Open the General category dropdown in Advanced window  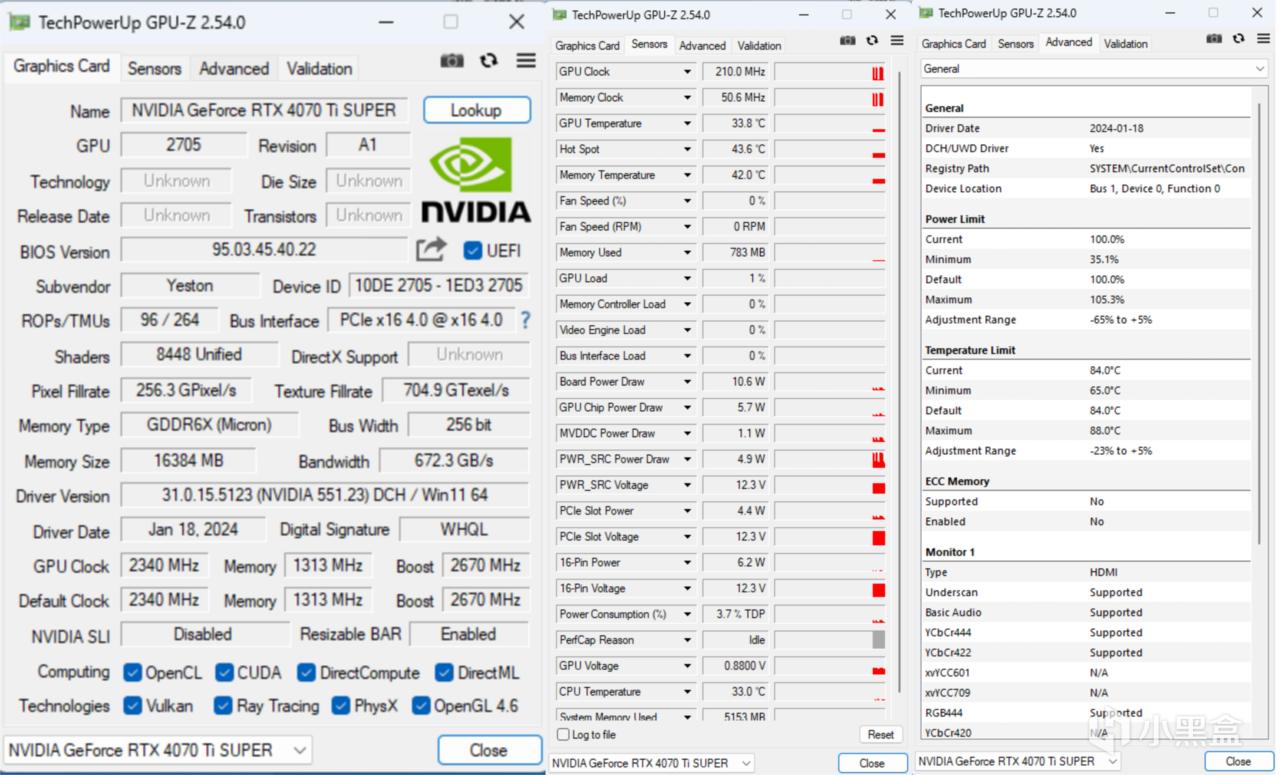click(x=1094, y=69)
